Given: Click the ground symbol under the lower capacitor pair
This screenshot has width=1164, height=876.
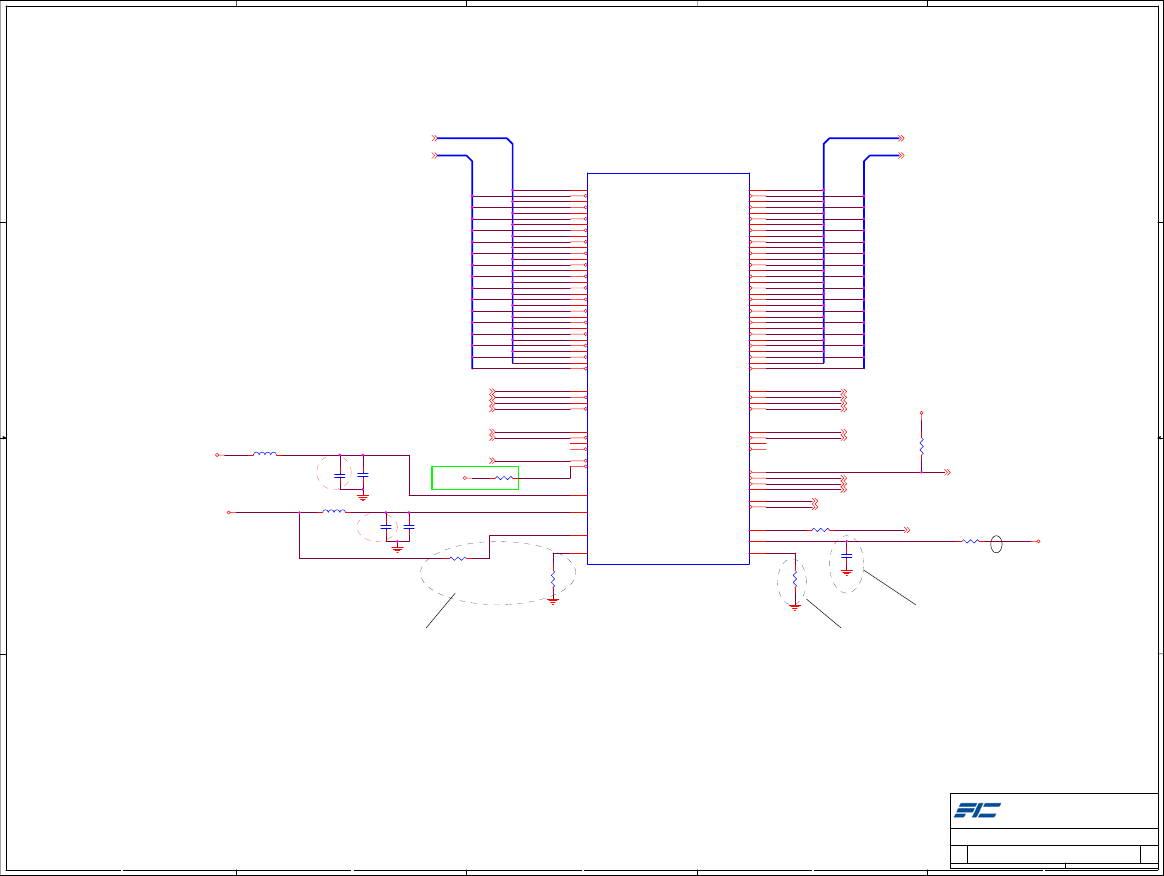Looking at the screenshot, I should [x=397, y=549].
